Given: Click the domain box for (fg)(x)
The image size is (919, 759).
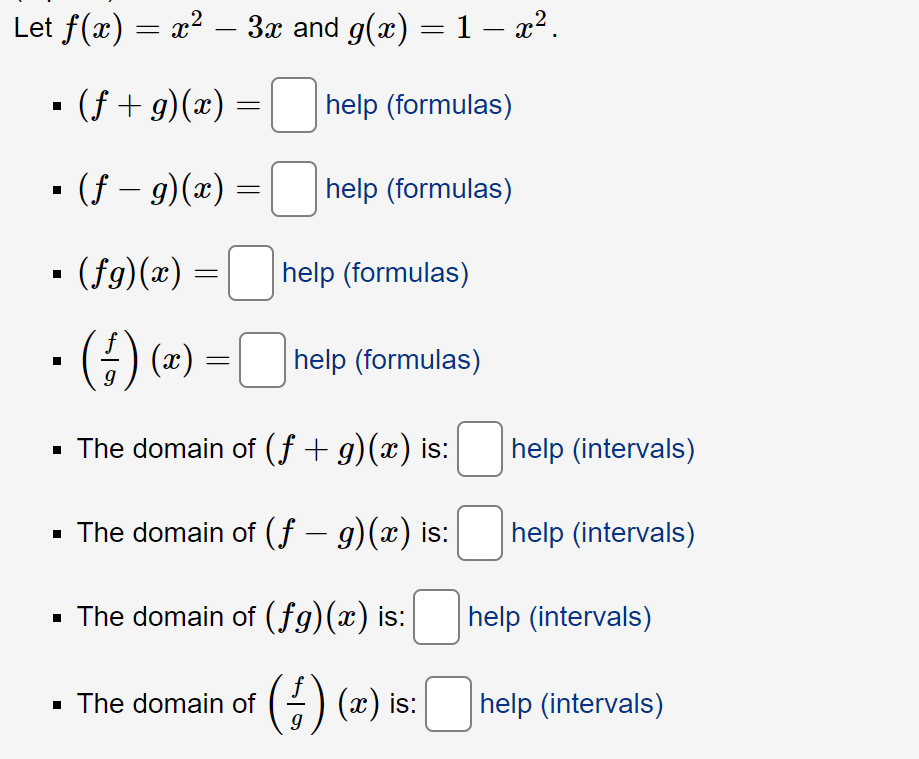Looking at the screenshot, I should pos(436,618).
